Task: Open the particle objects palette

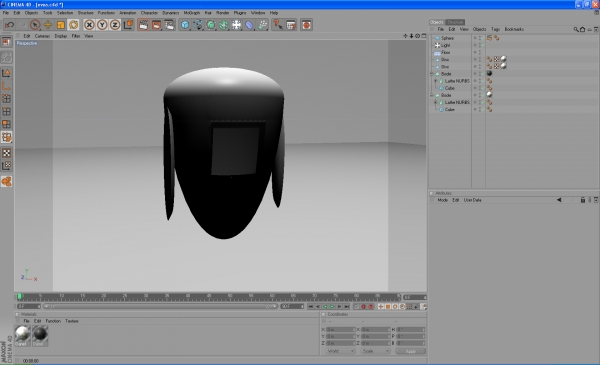Action: [262, 25]
